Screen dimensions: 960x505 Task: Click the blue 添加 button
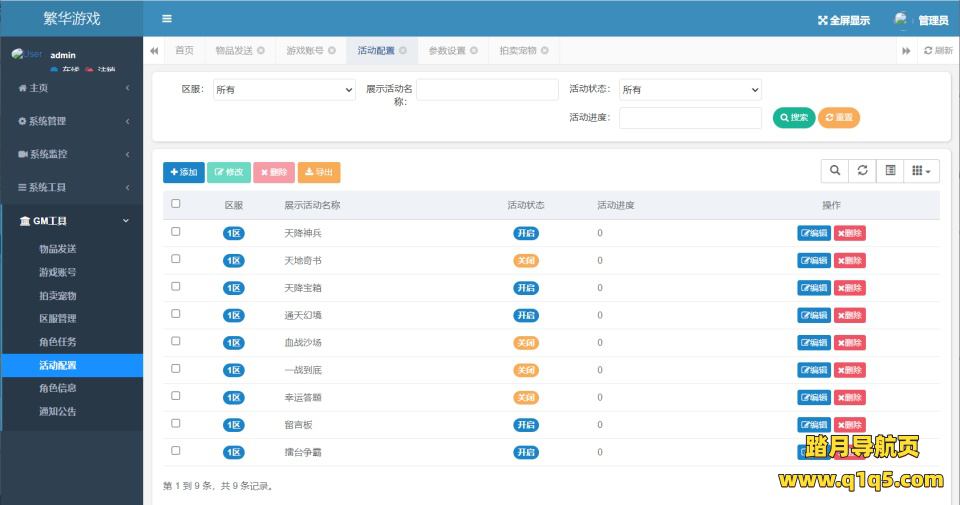pyautogui.click(x=184, y=172)
